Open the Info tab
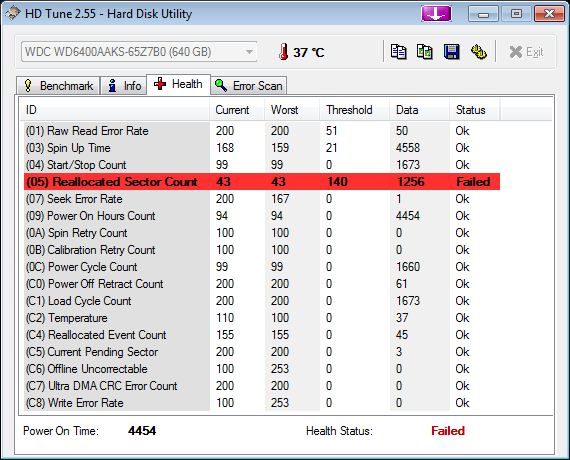 tap(124, 86)
